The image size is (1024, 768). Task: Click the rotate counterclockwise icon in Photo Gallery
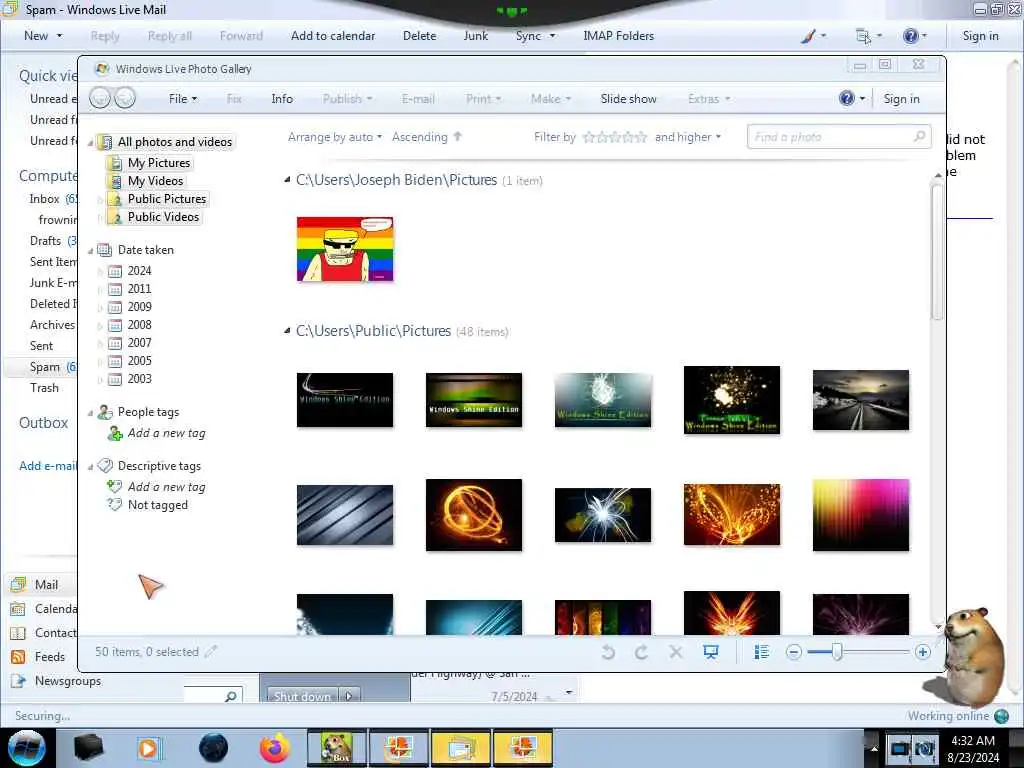608,652
